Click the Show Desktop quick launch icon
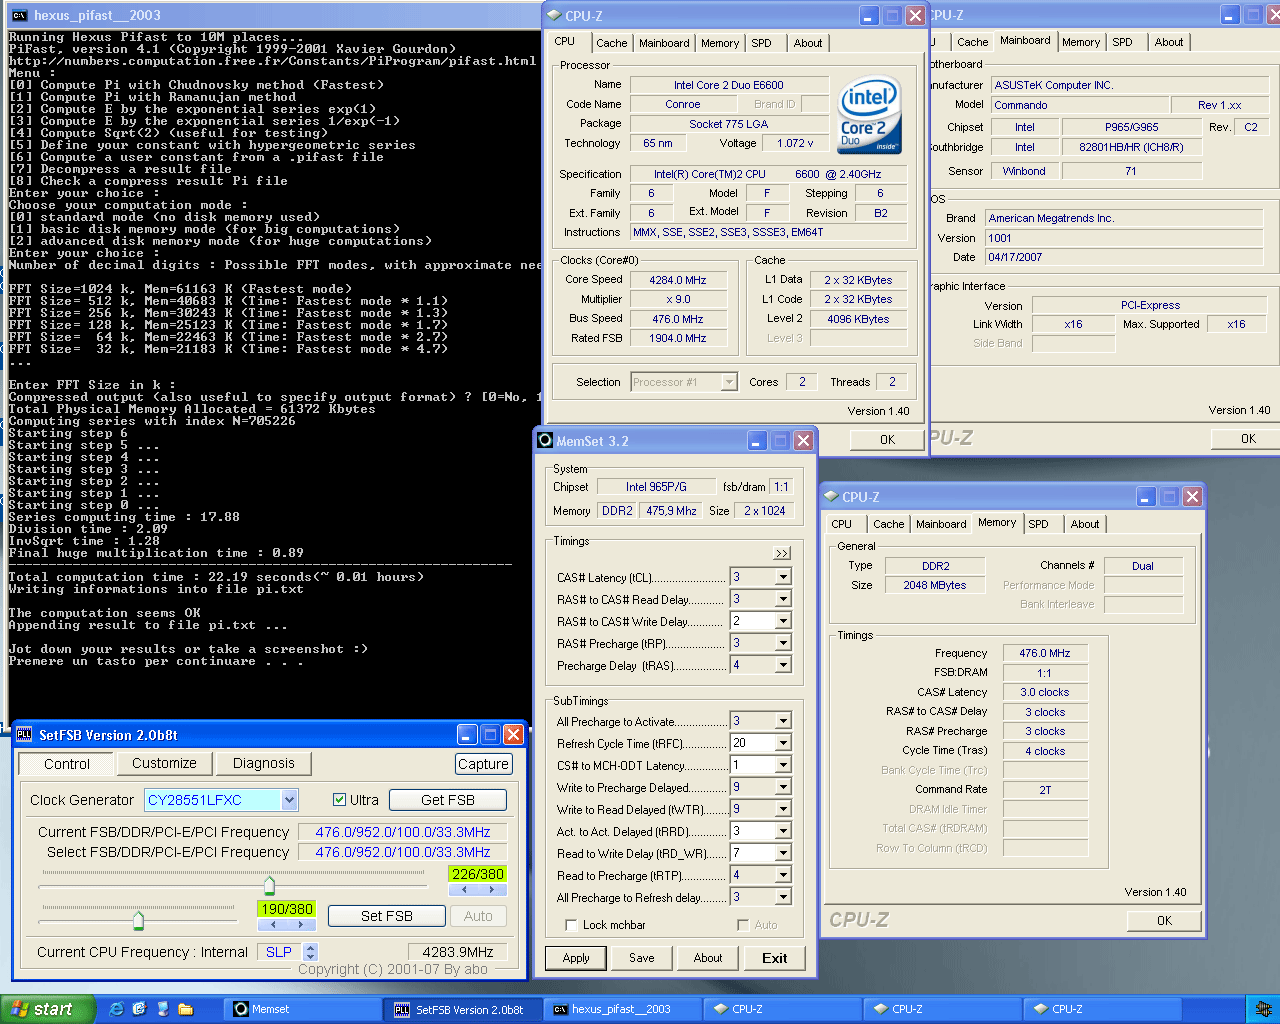The height and width of the screenshot is (1024, 1280). 162,1009
